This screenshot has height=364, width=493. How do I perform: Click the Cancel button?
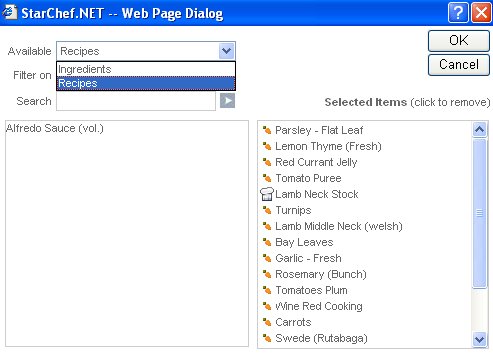[459, 65]
